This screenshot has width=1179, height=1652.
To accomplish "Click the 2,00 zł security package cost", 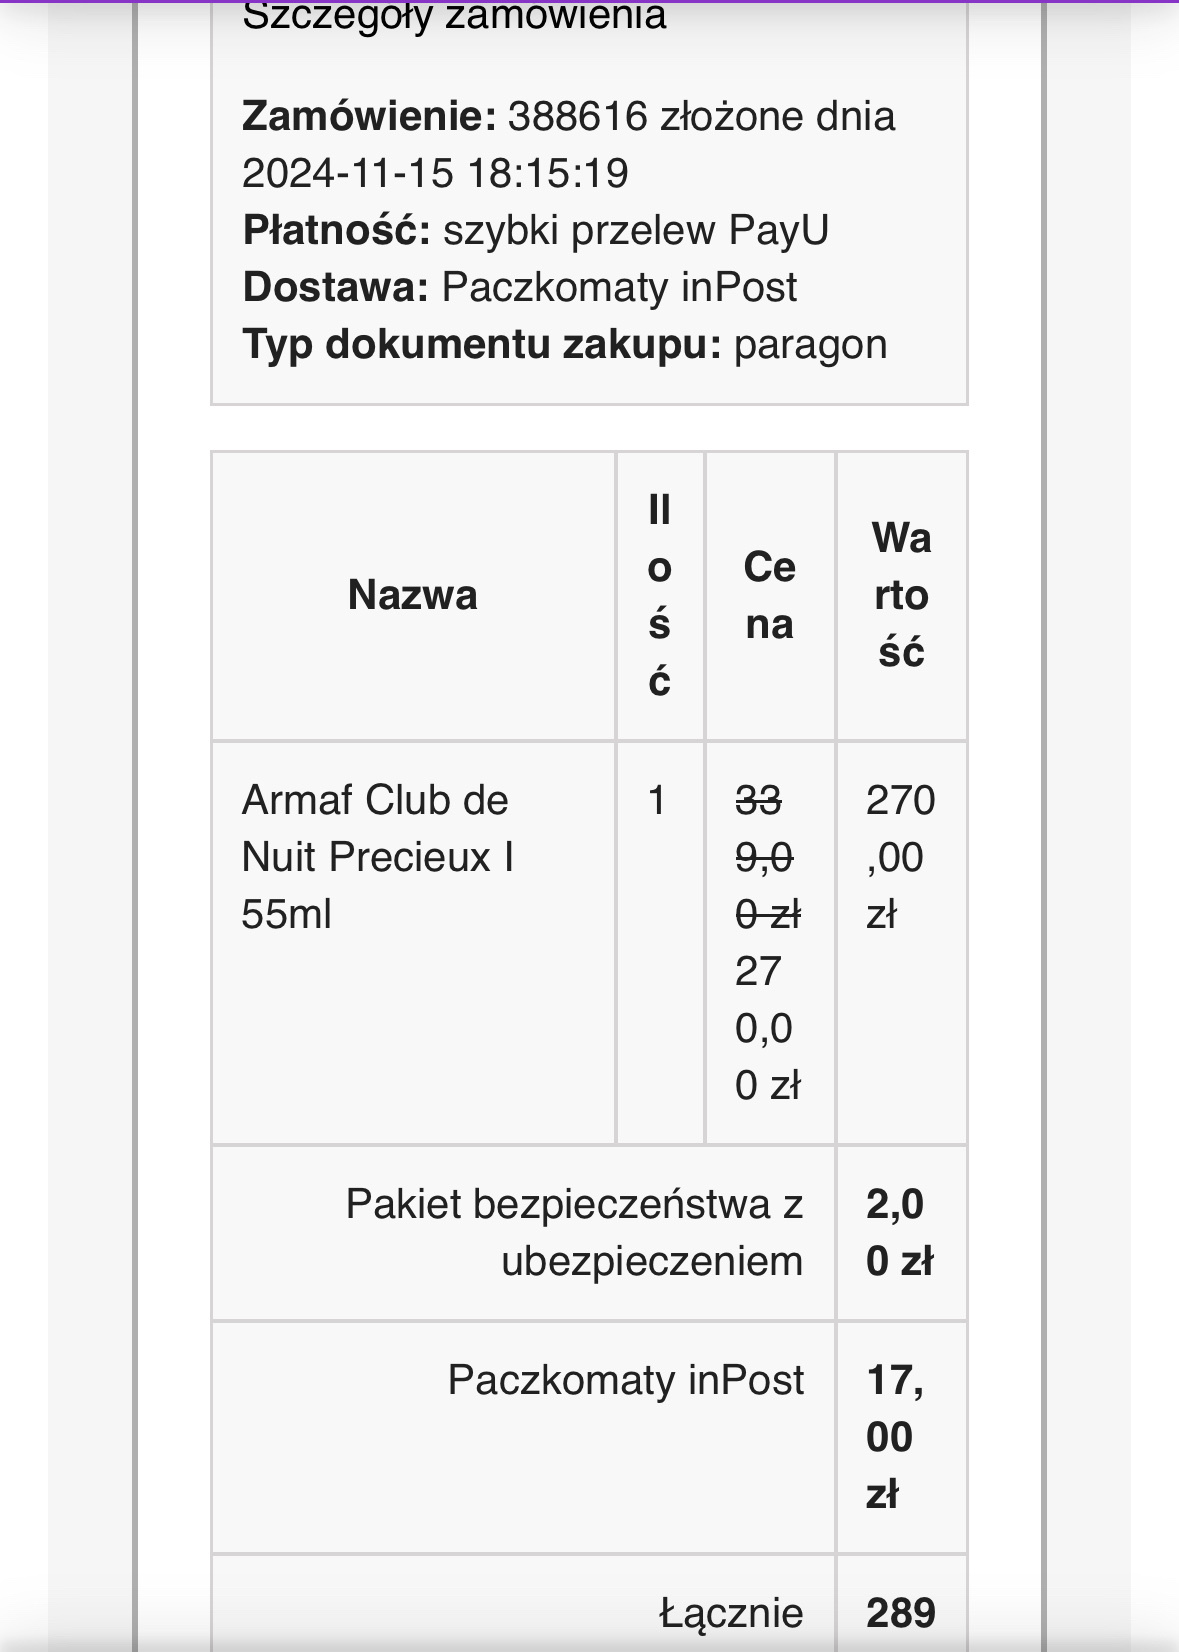I will (899, 1233).
